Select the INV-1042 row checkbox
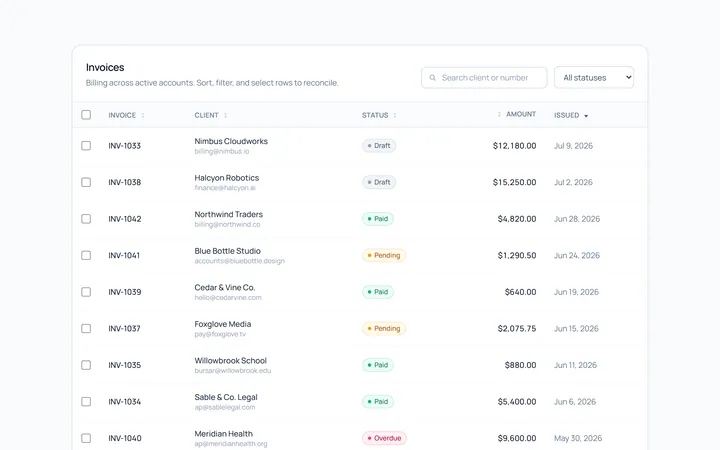 click(86, 219)
